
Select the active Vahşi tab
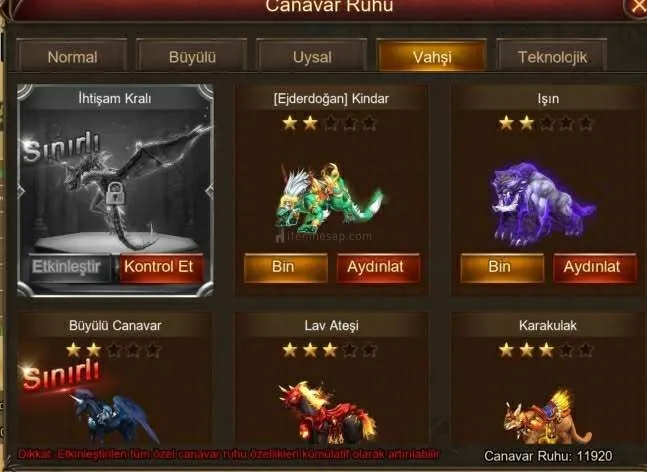click(432, 56)
